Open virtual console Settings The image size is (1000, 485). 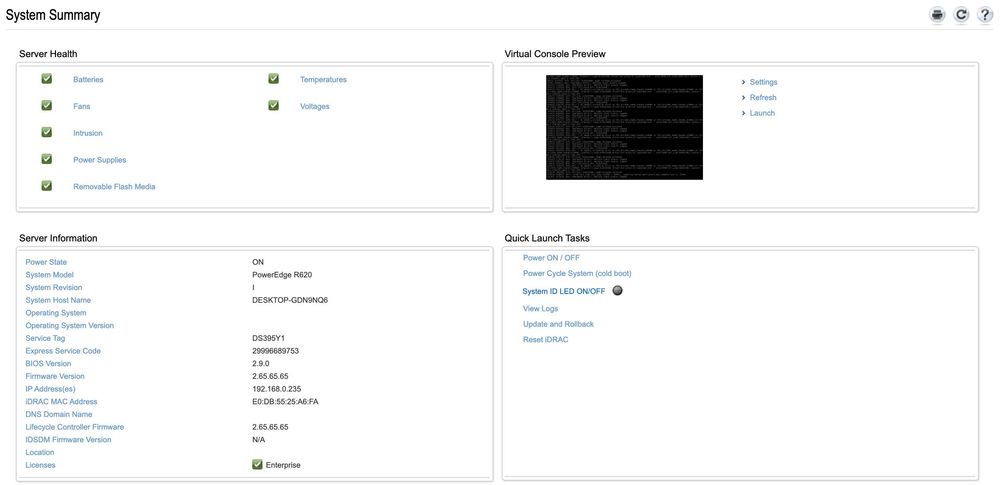pyautogui.click(x=763, y=82)
